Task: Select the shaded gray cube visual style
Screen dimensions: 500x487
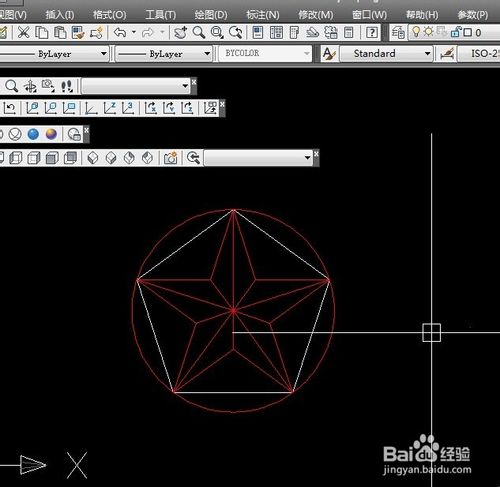Action: (52, 158)
